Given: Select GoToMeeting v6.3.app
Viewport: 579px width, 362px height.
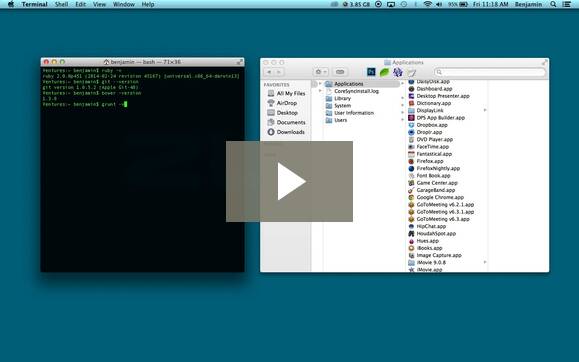Looking at the screenshot, I should click(439, 219).
